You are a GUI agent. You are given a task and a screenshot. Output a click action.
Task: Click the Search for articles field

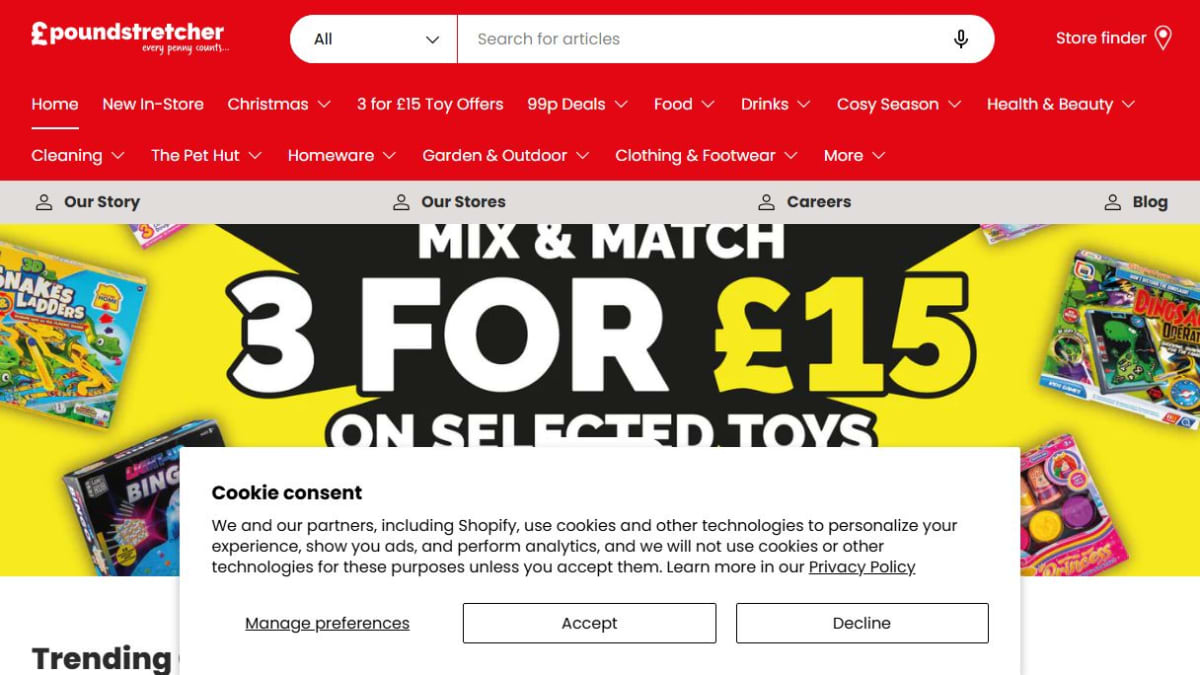coord(705,39)
